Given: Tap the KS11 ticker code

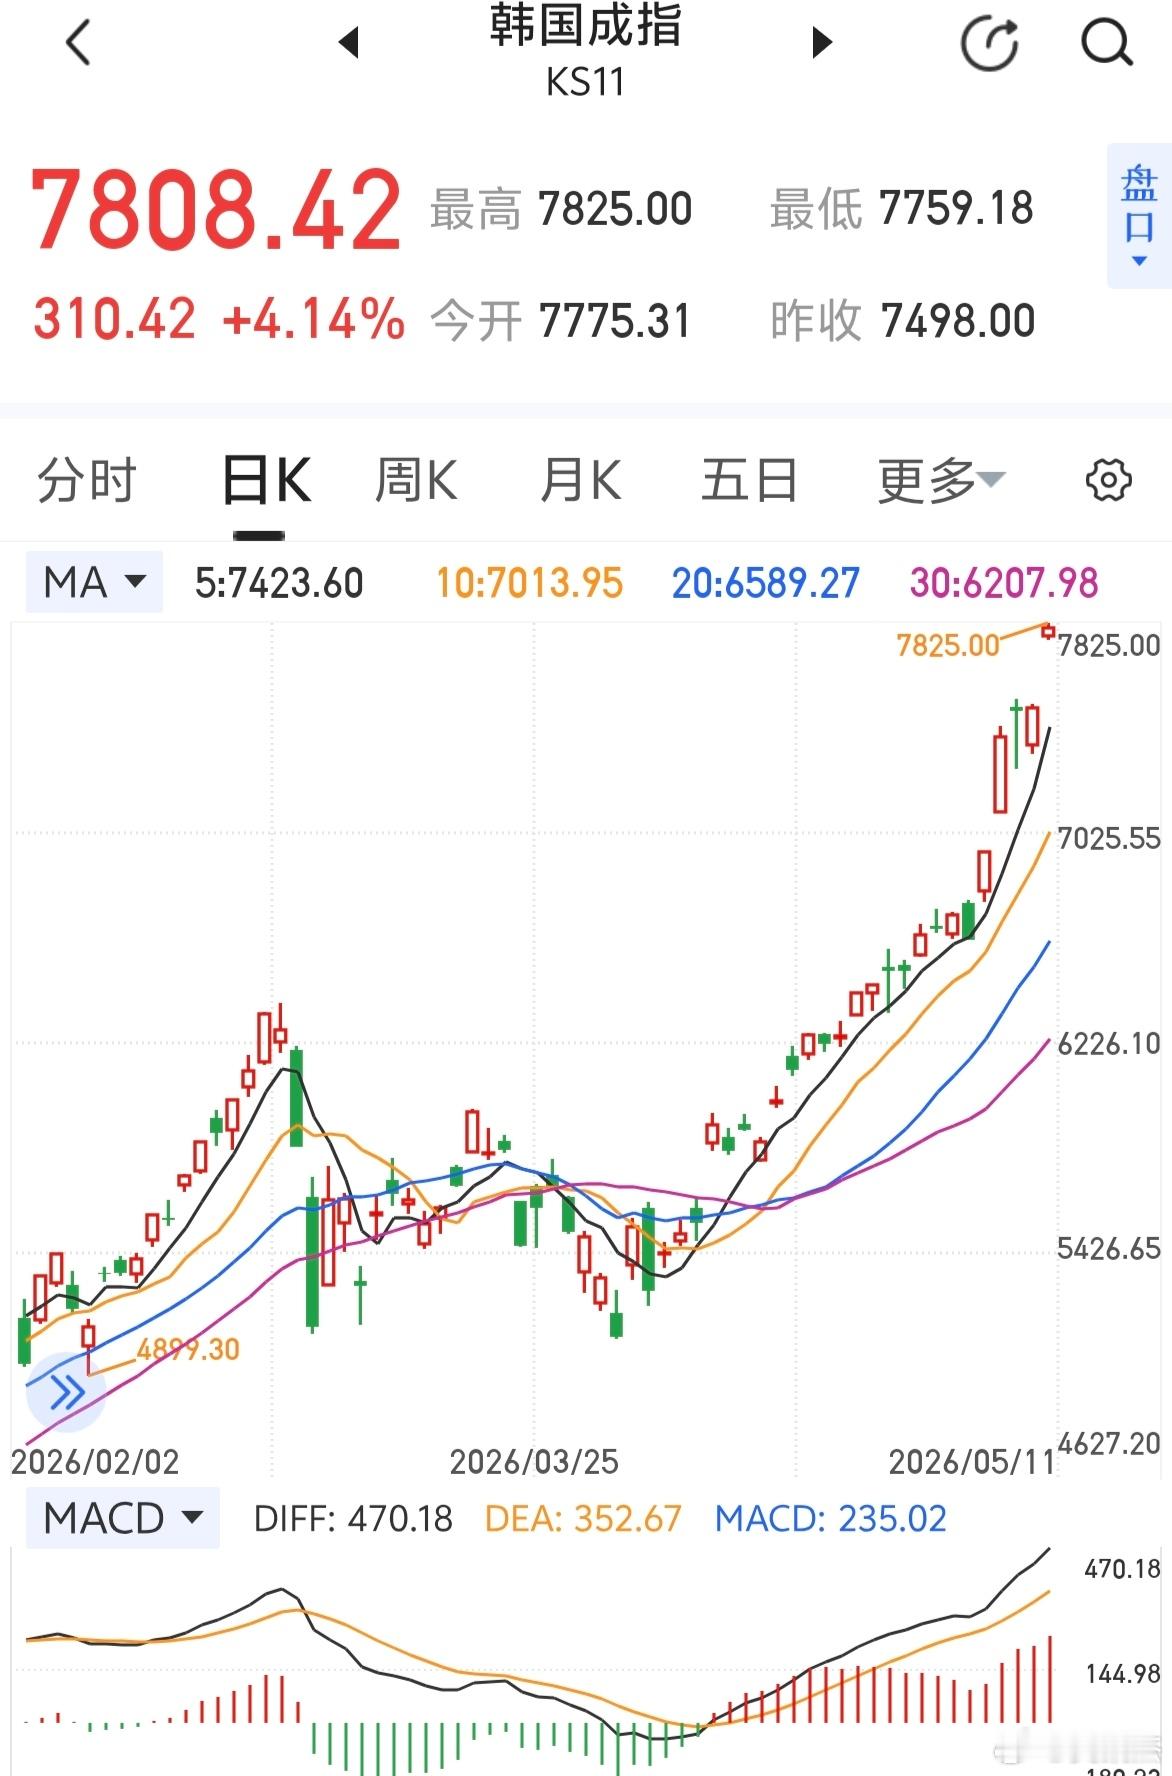Looking at the screenshot, I should point(586,82).
